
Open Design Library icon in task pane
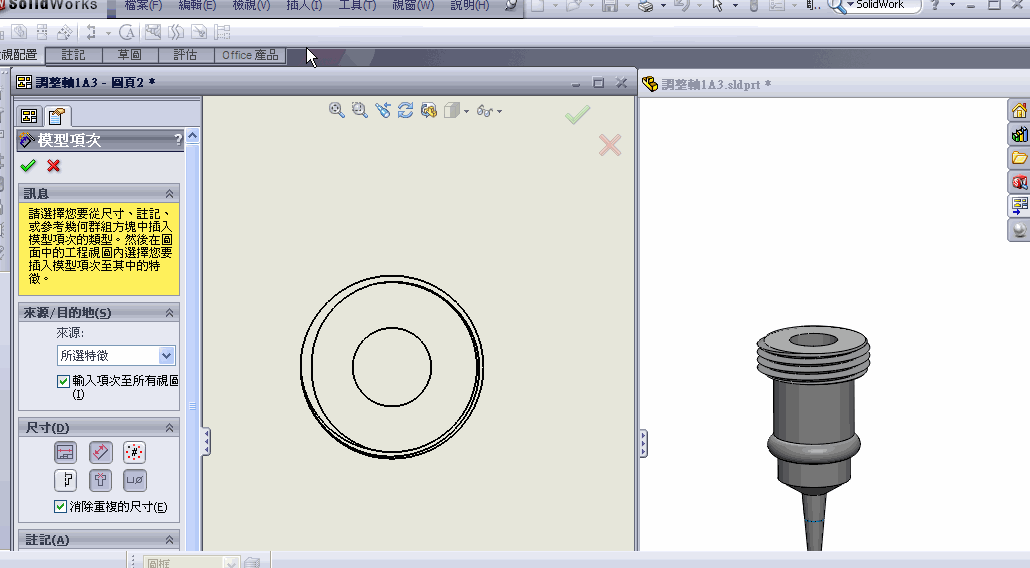pos(1019,135)
